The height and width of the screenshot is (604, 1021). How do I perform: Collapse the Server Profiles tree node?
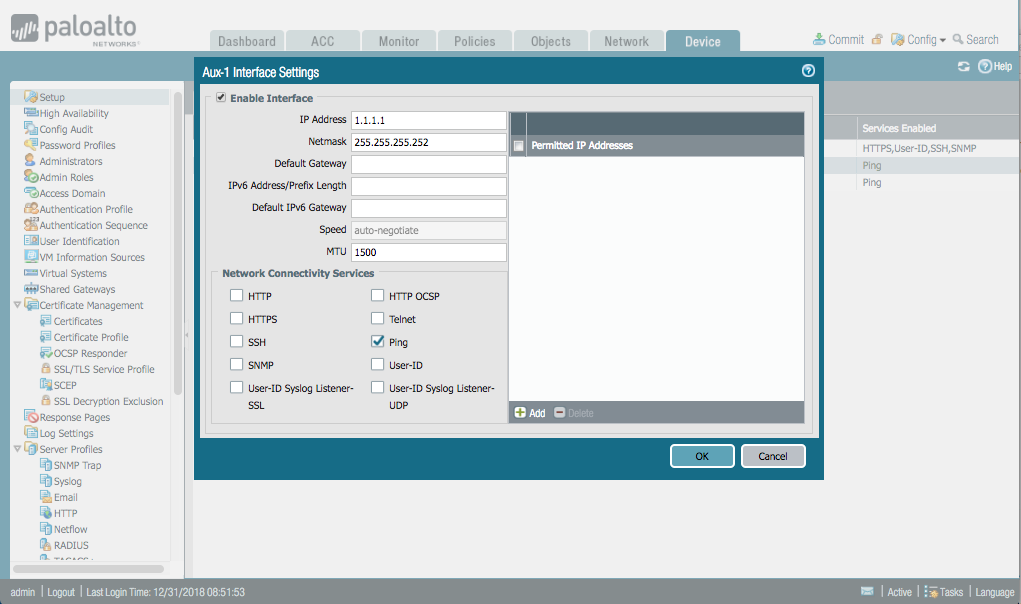pyautogui.click(x=18, y=448)
